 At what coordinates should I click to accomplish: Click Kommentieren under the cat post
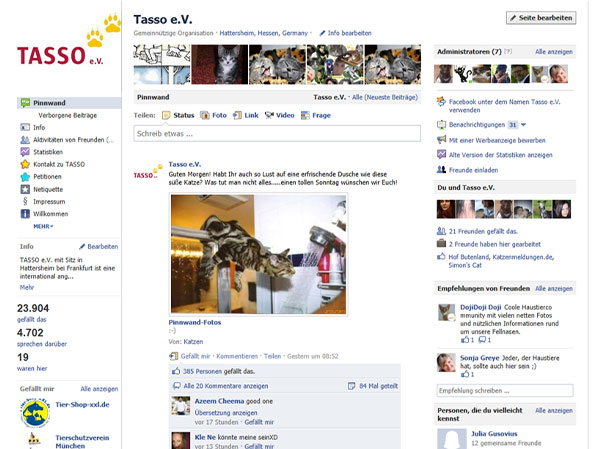[x=237, y=356]
